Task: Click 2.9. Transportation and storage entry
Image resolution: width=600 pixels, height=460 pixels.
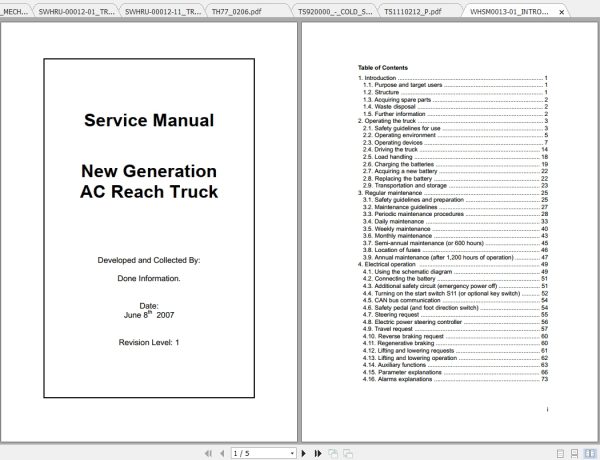Action: point(455,186)
